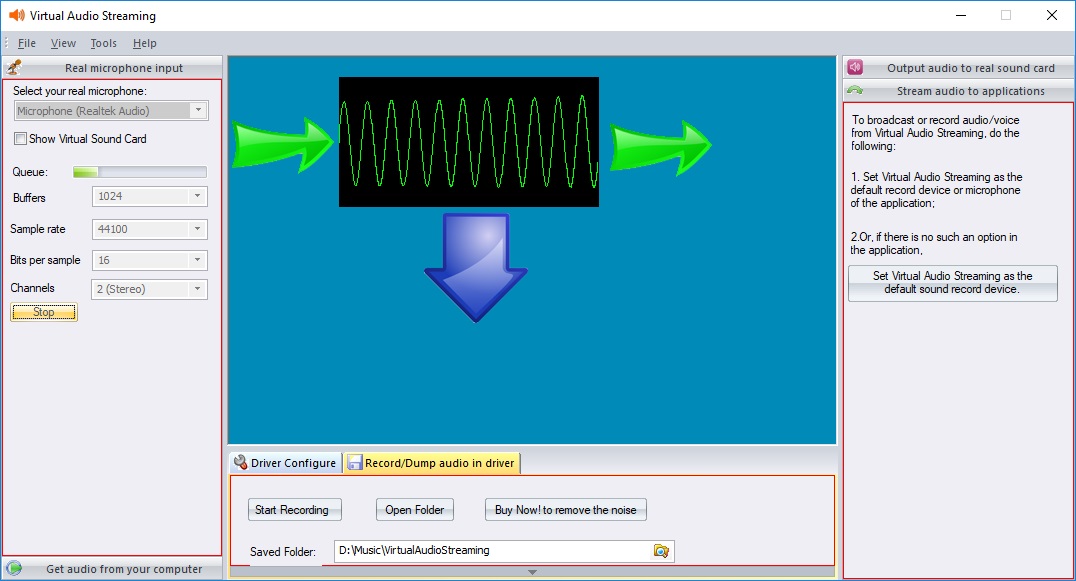Open the Tools menu
The image size is (1076, 581).
103,43
